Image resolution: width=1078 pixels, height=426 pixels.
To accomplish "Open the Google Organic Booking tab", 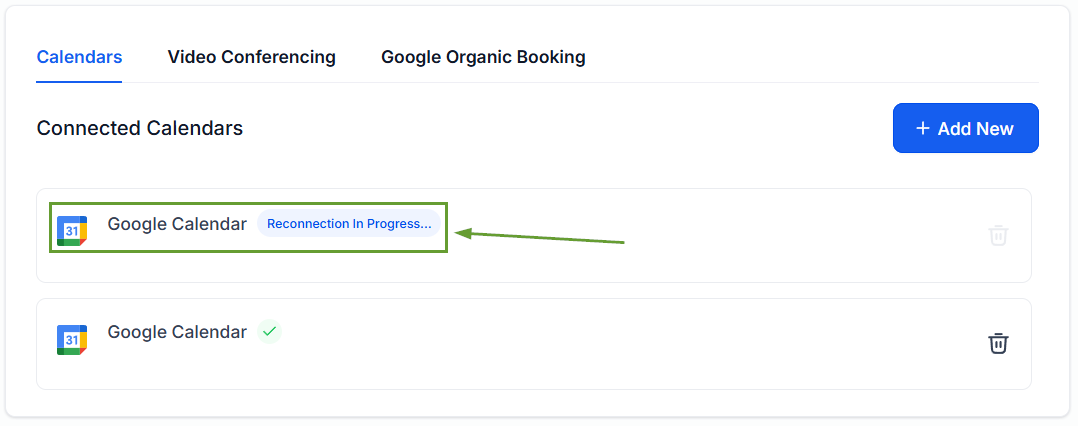I will [x=483, y=56].
